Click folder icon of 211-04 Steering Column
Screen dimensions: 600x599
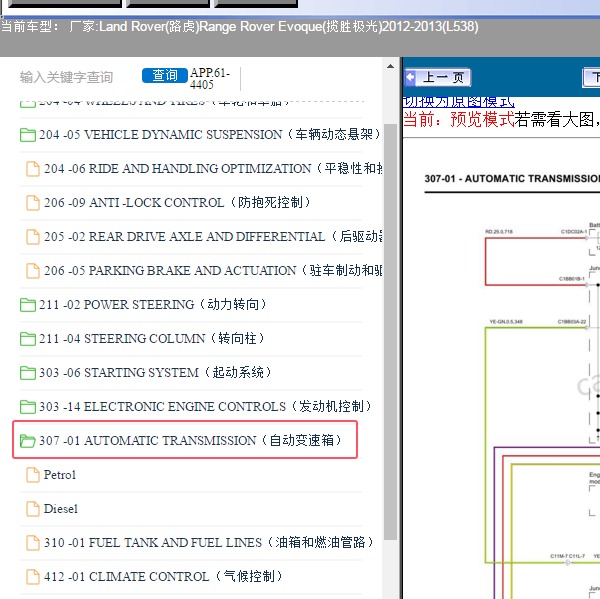point(28,339)
